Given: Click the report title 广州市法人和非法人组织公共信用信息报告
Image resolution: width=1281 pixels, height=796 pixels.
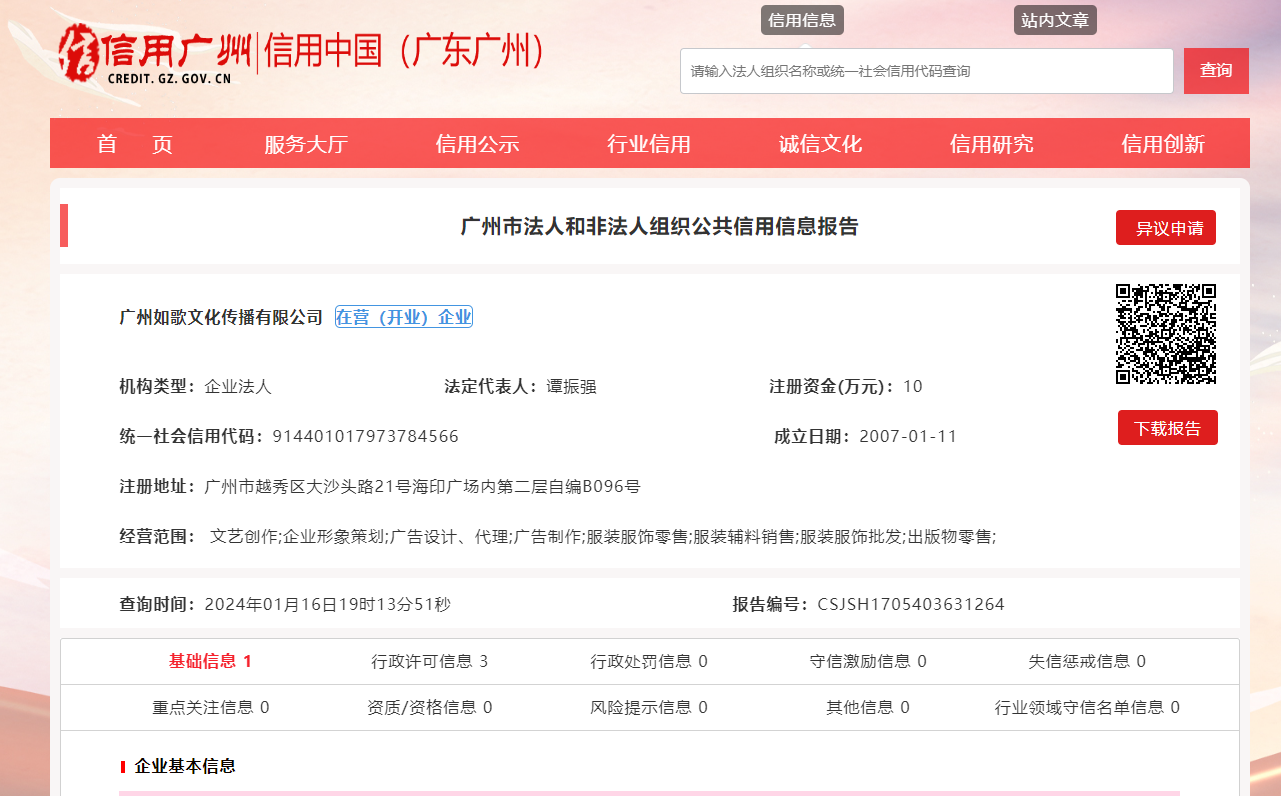Looking at the screenshot, I should [x=659, y=226].
